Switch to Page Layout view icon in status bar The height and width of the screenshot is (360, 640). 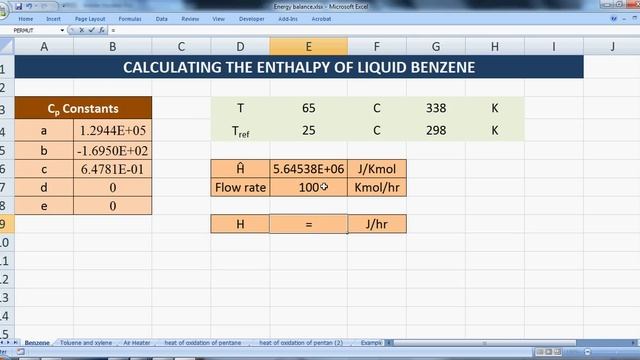pyautogui.click(x=549, y=352)
